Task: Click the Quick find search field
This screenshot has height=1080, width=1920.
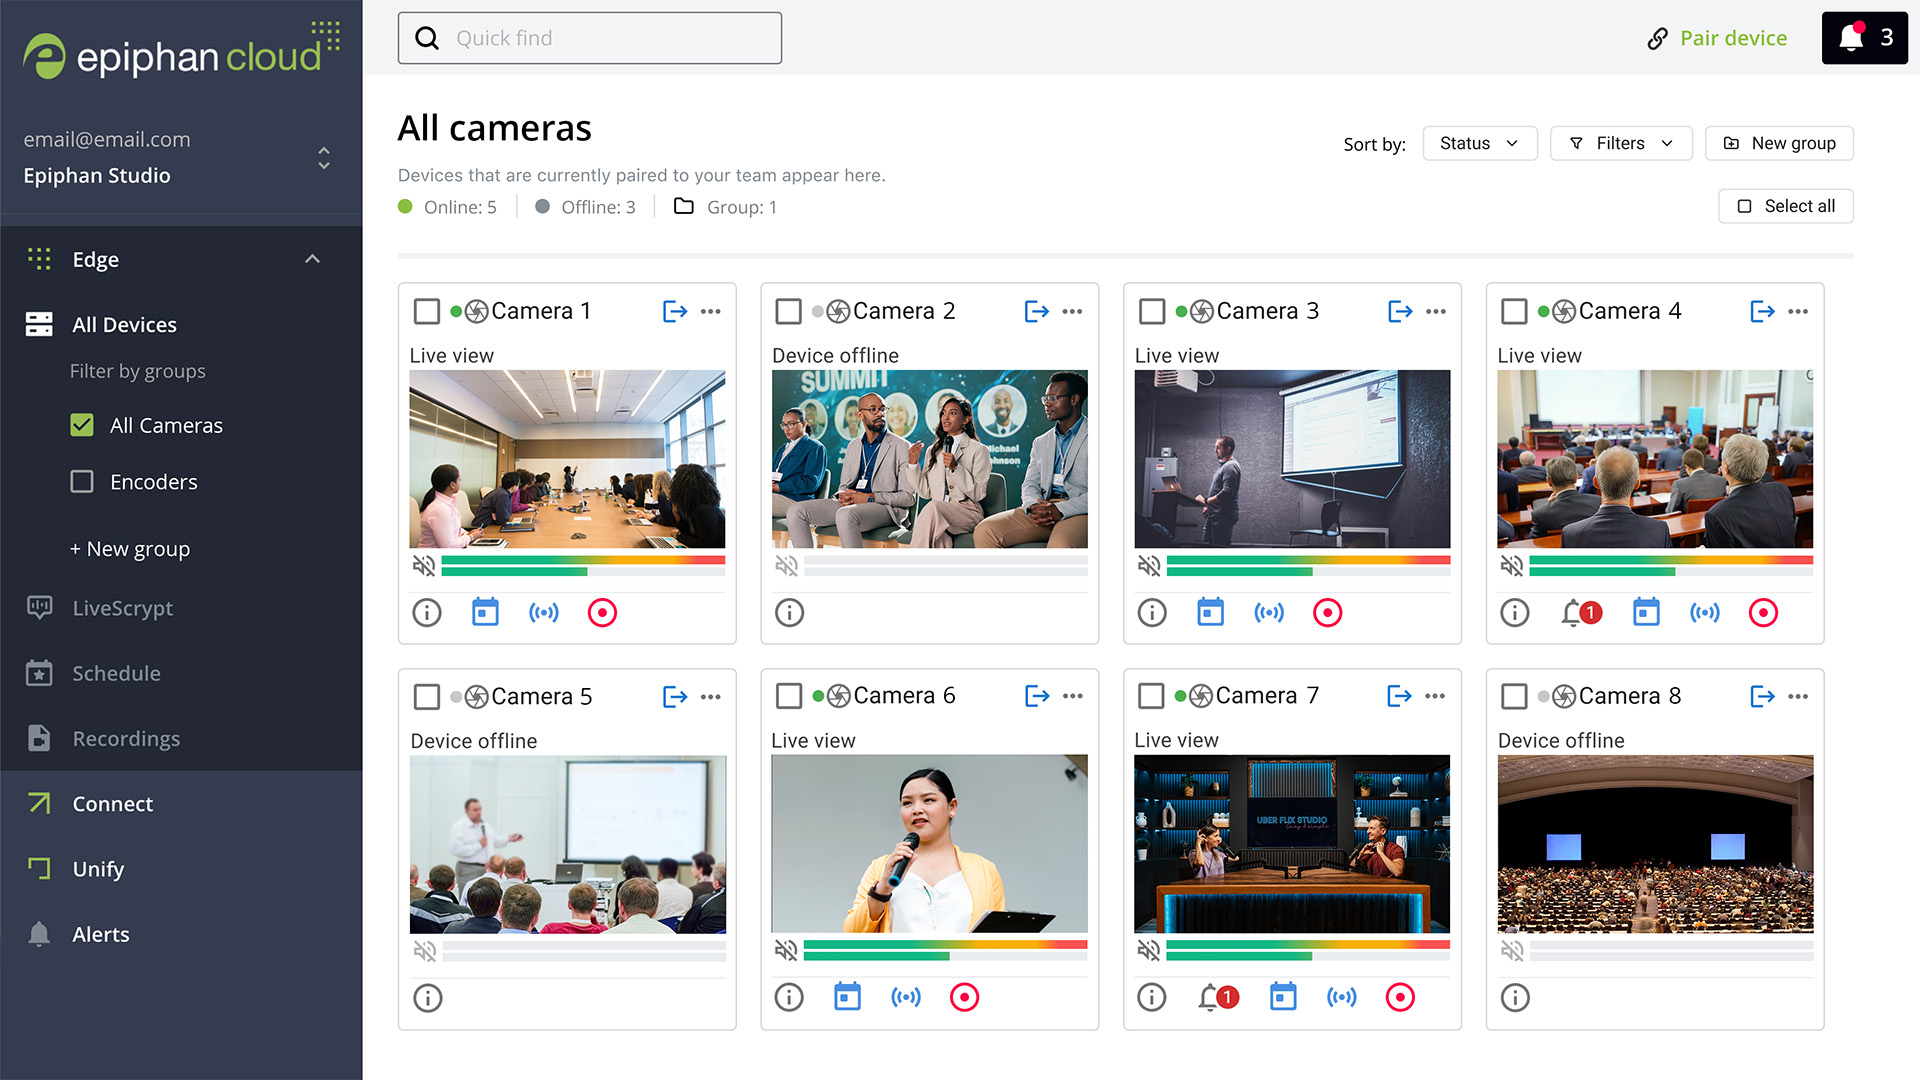Action: [x=590, y=38]
